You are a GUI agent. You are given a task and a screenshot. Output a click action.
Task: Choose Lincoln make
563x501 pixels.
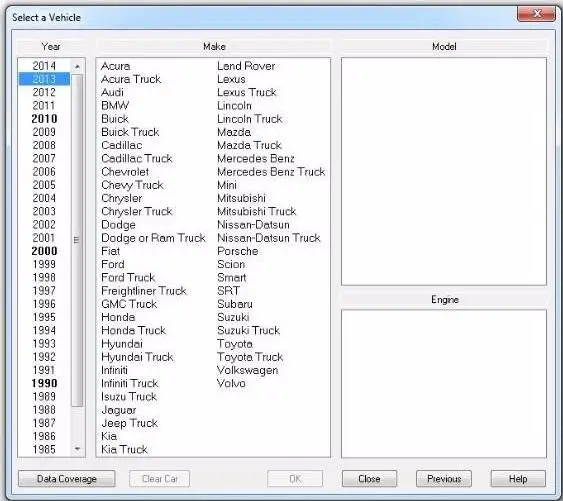[x=234, y=106]
